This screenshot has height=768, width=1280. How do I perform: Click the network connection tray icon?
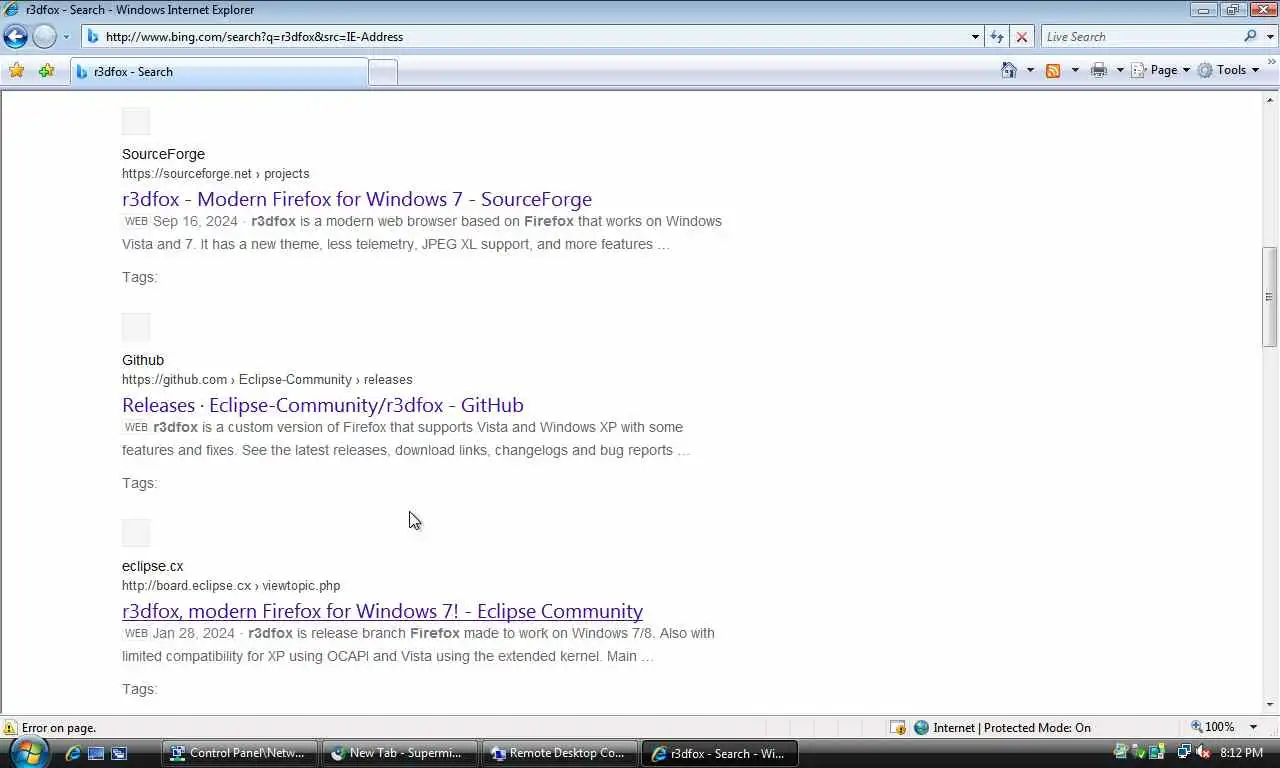[x=1184, y=752]
